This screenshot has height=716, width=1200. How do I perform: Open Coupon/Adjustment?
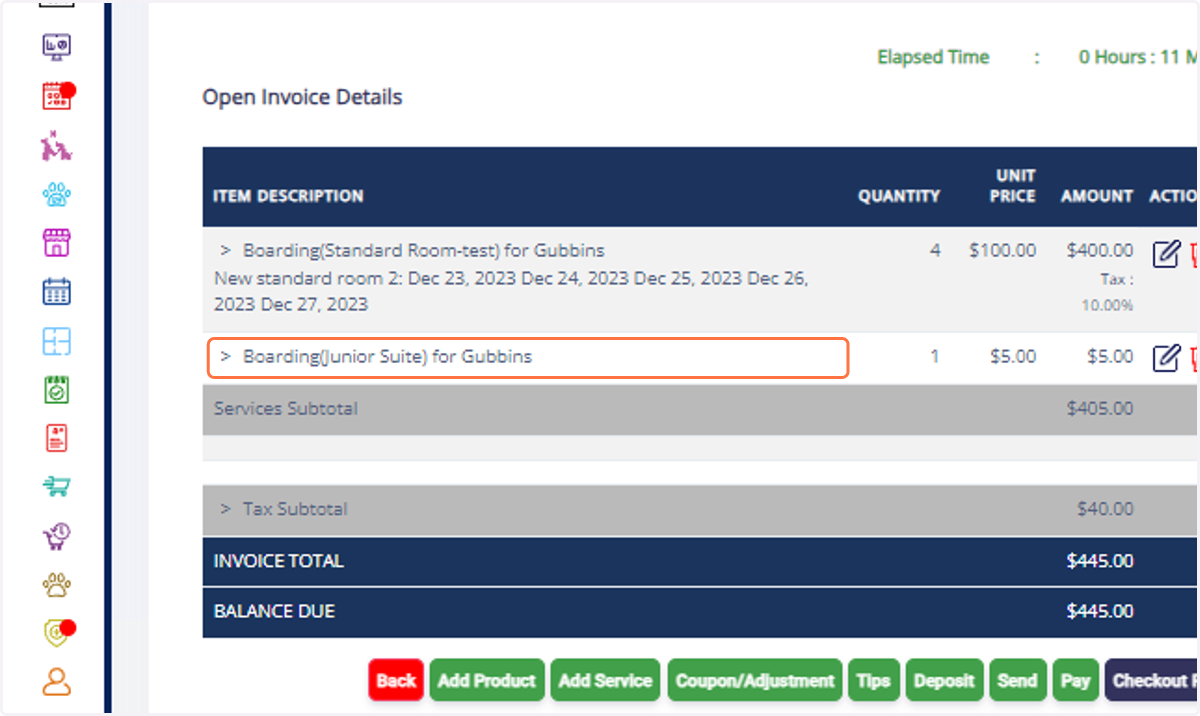[x=755, y=680]
